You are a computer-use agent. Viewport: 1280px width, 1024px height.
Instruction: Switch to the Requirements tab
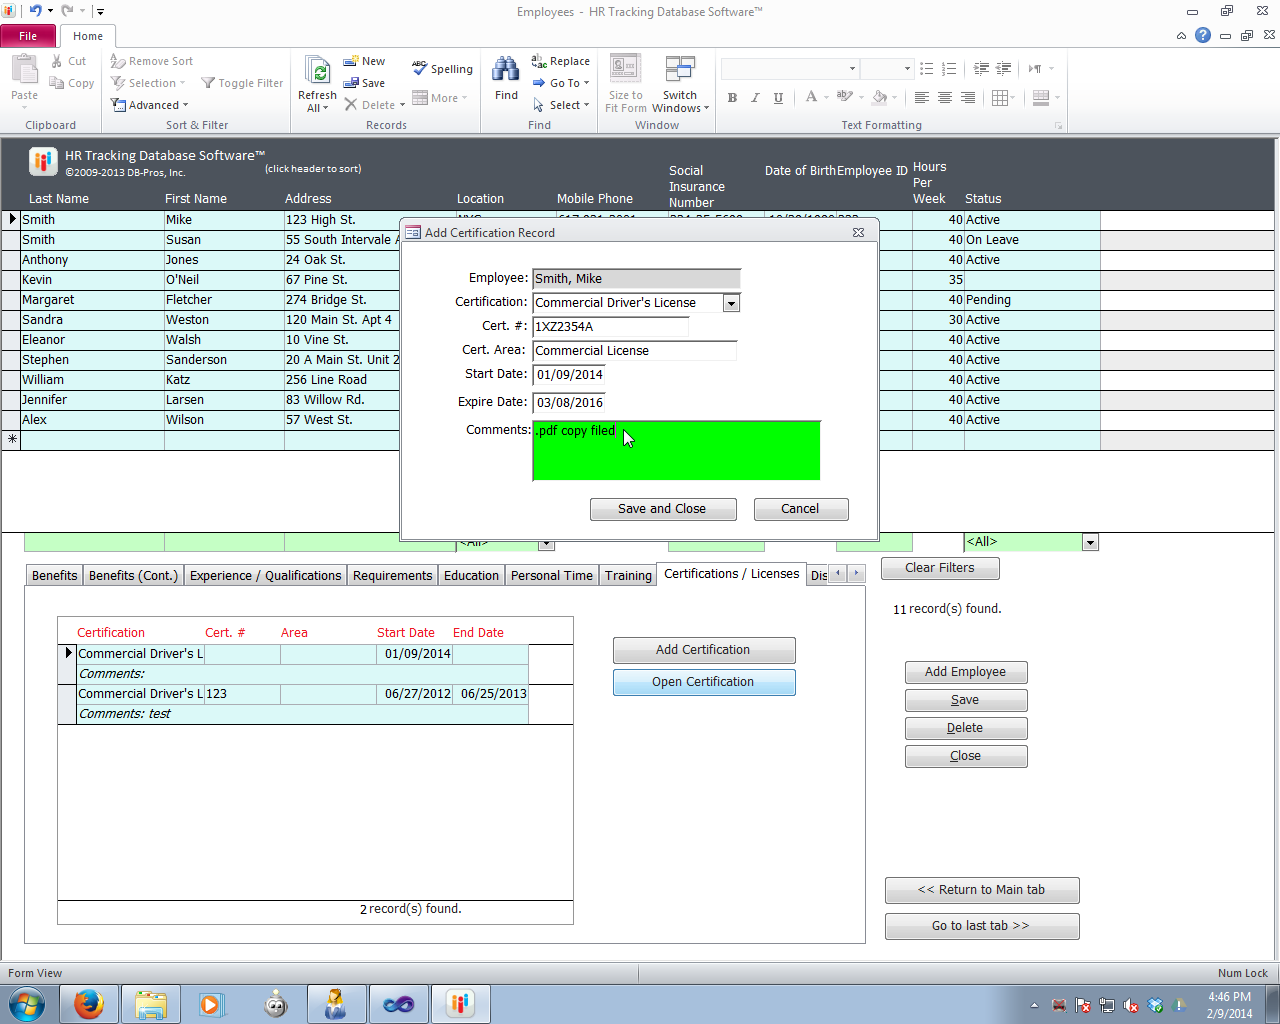click(x=392, y=575)
